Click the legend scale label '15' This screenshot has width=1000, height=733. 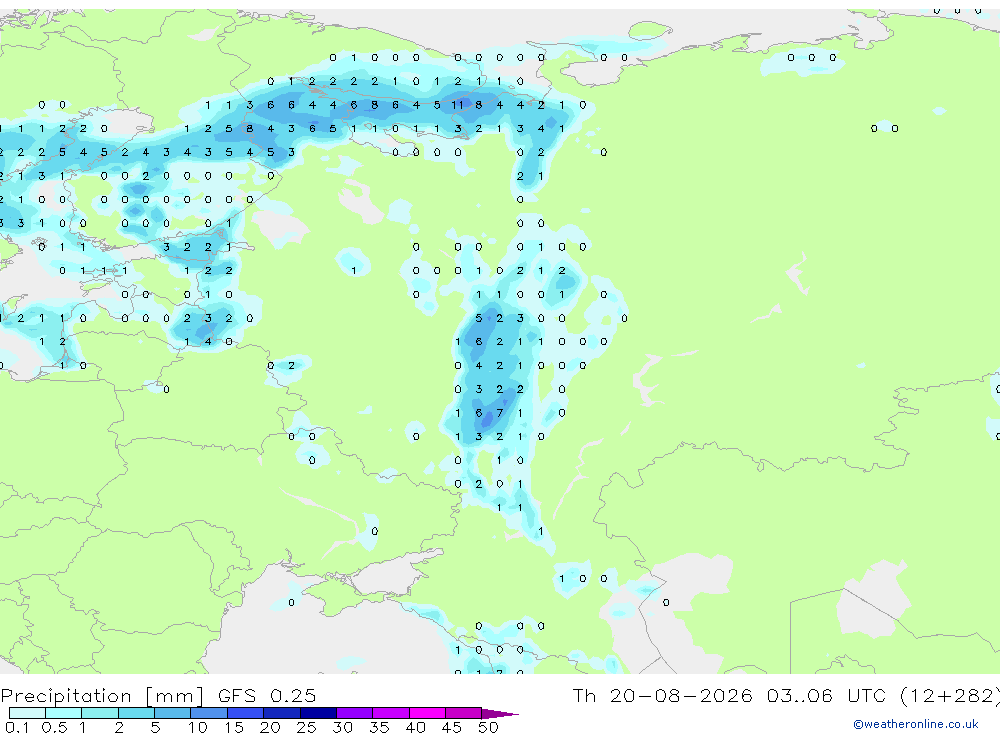pos(234,727)
